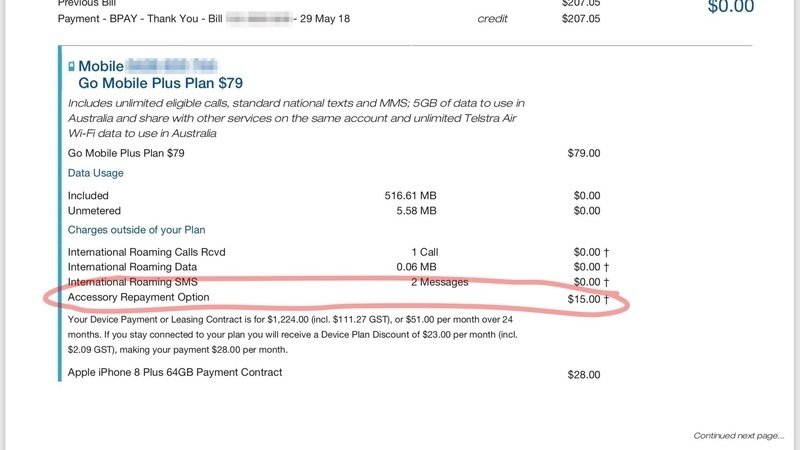Image resolution: width=800 pixels, height=450 pixels.
Task: Click the large $0.00 total at top right
Action: [733, 7]
